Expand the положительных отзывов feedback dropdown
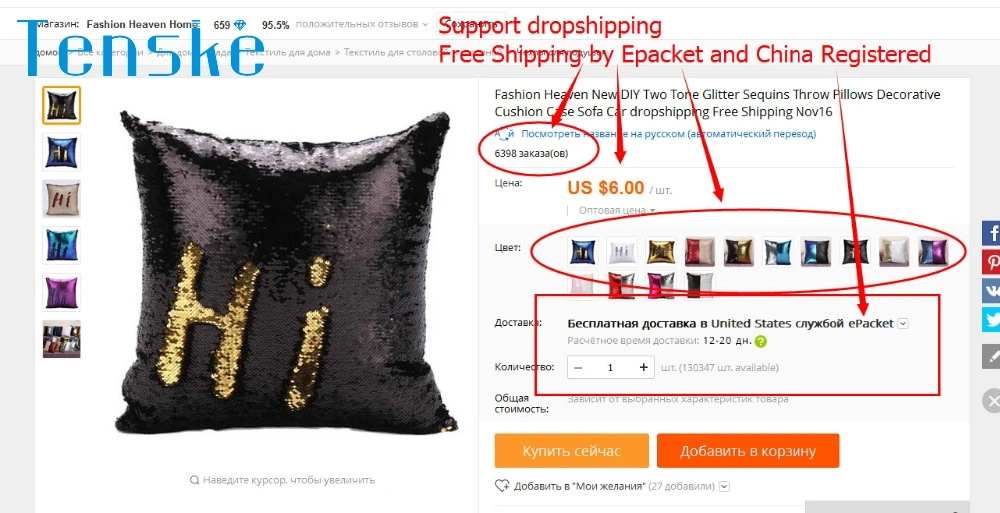 [x=362, y=25]
